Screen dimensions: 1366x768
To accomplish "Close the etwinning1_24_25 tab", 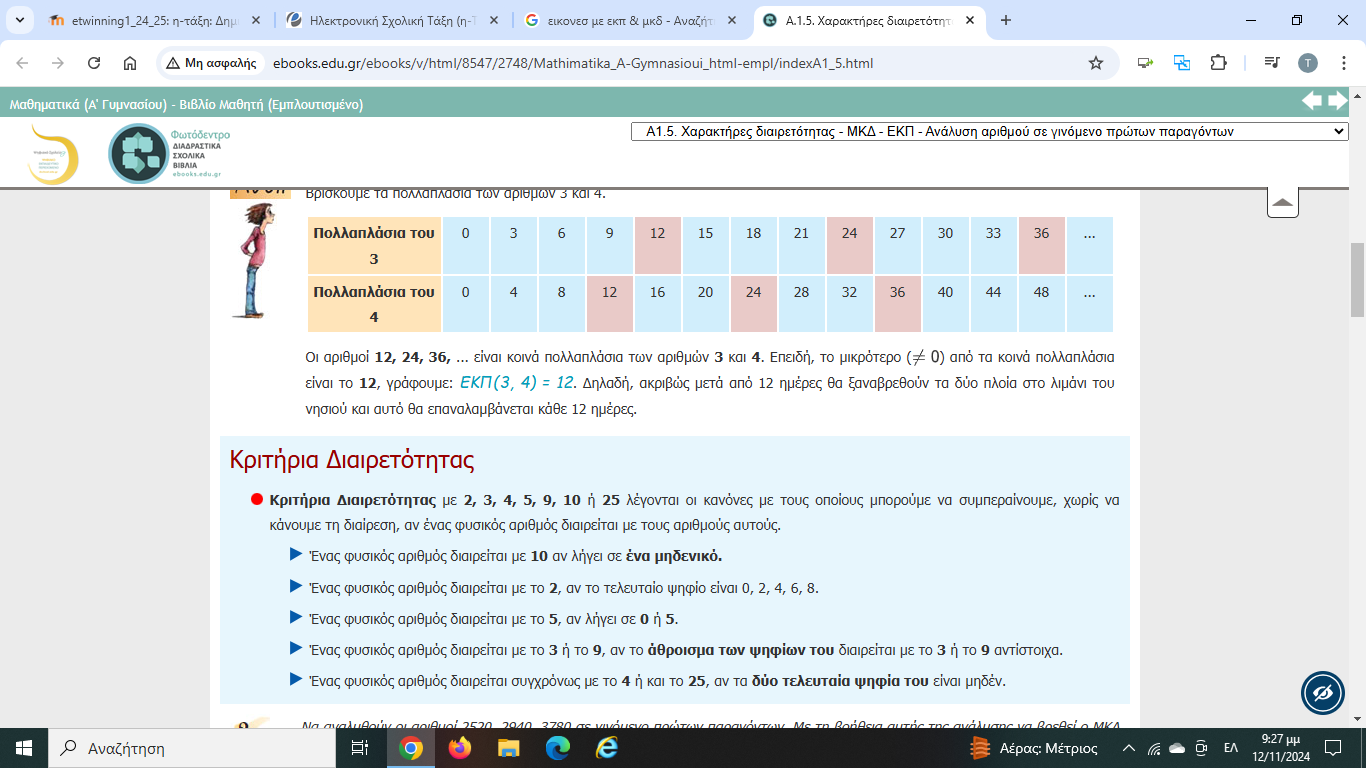I will click(254, 20).
